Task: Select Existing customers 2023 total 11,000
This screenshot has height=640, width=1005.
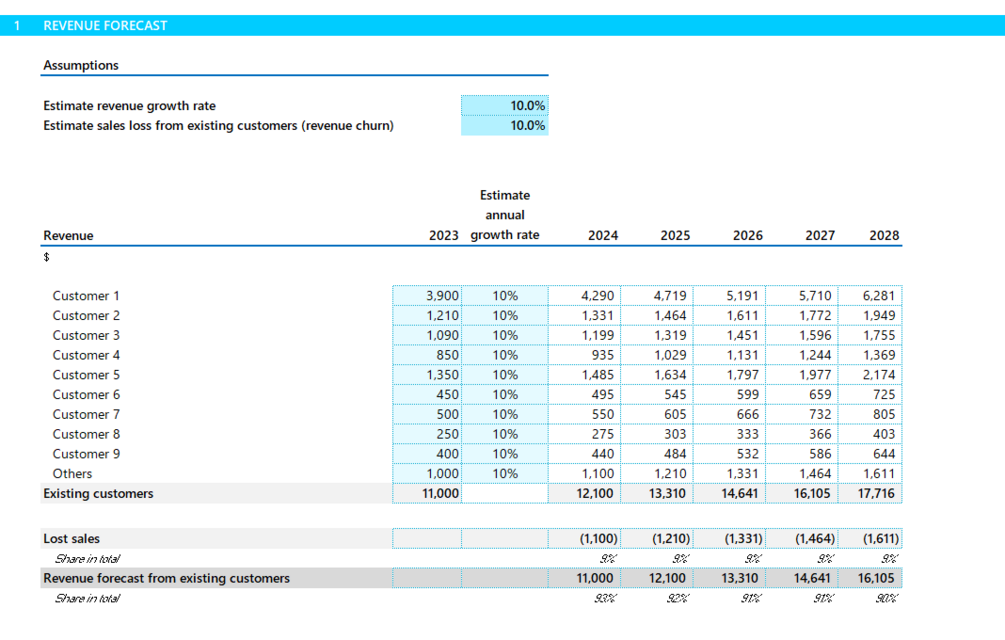Action: (x=427, y=494)
